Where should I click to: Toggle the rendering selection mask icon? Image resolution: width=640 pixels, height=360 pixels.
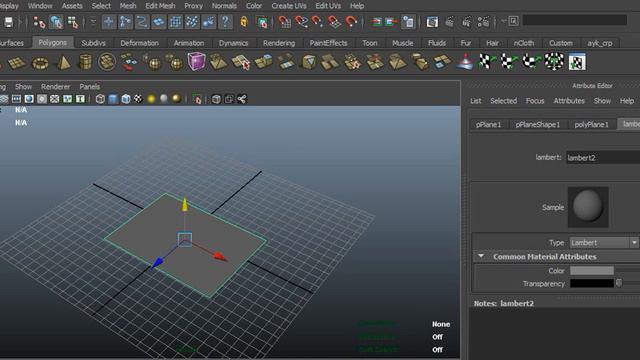209,22
